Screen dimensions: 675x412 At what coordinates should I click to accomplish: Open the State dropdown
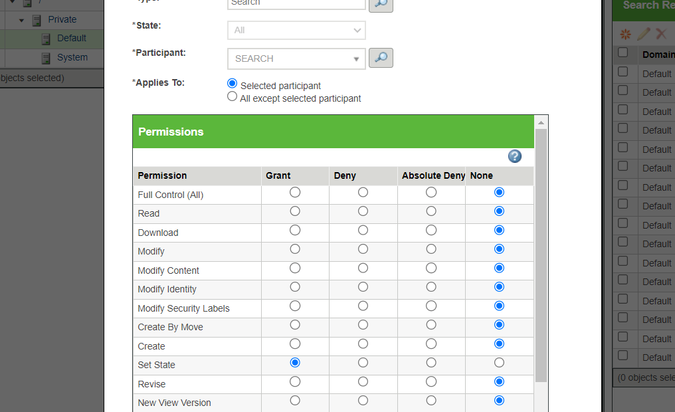click(296, 30)
